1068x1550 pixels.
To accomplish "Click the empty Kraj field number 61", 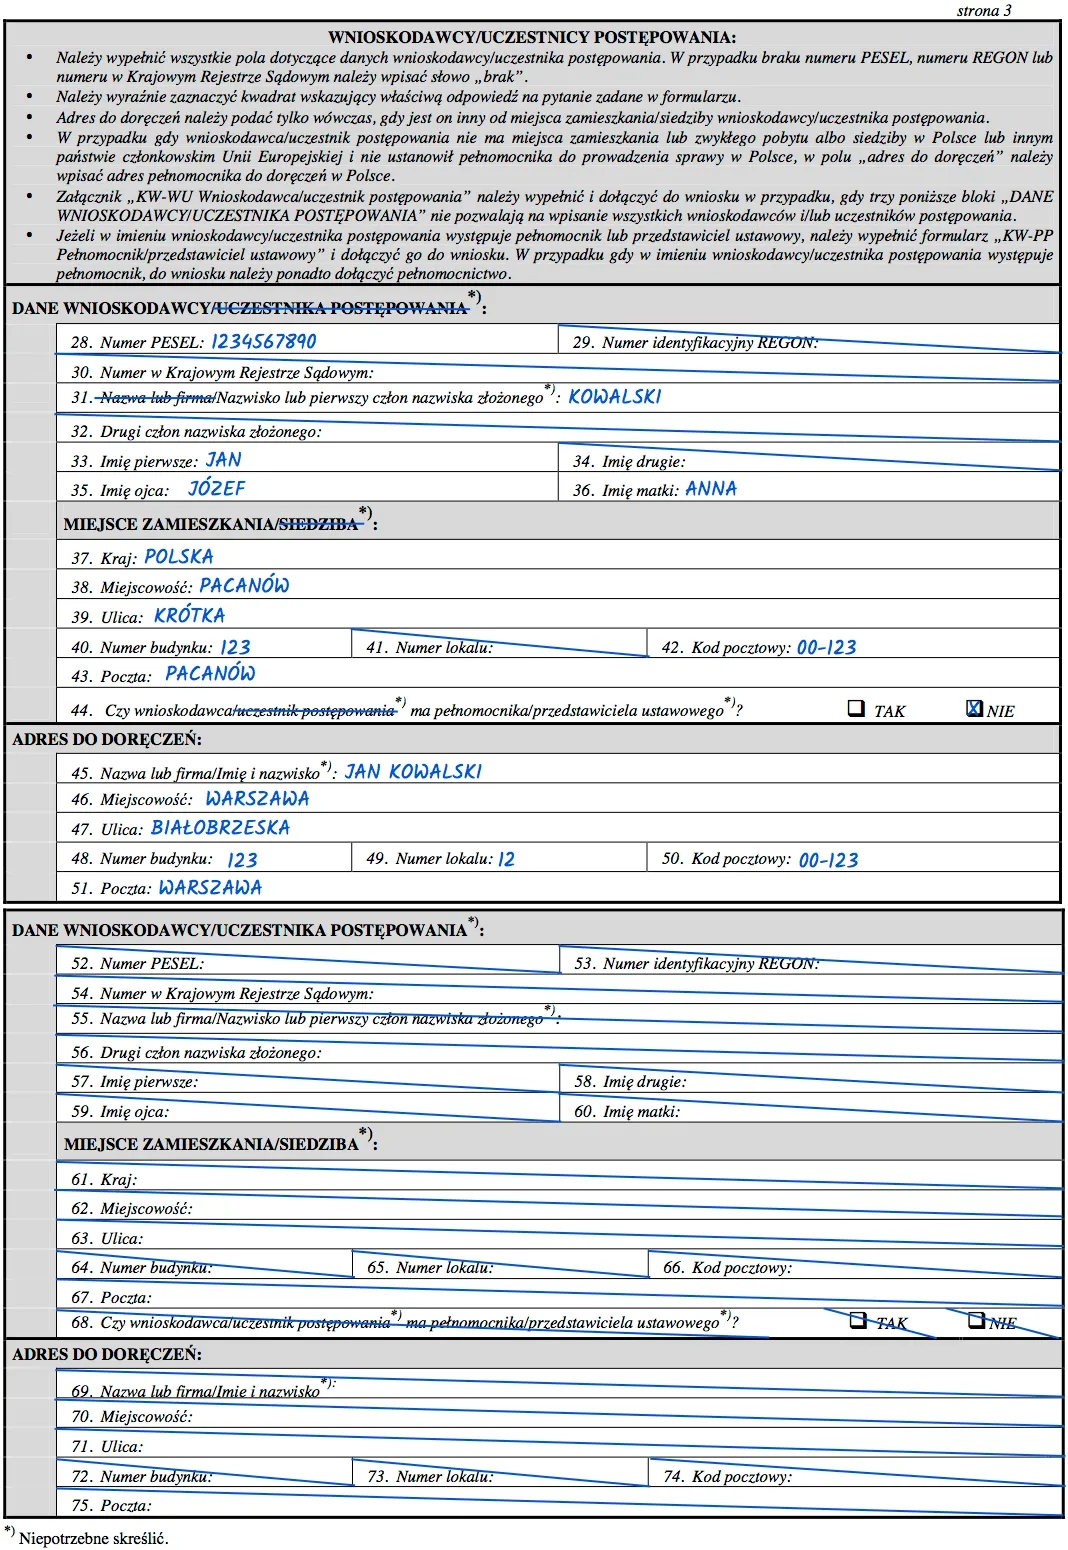I will [x=600, y=1179].
